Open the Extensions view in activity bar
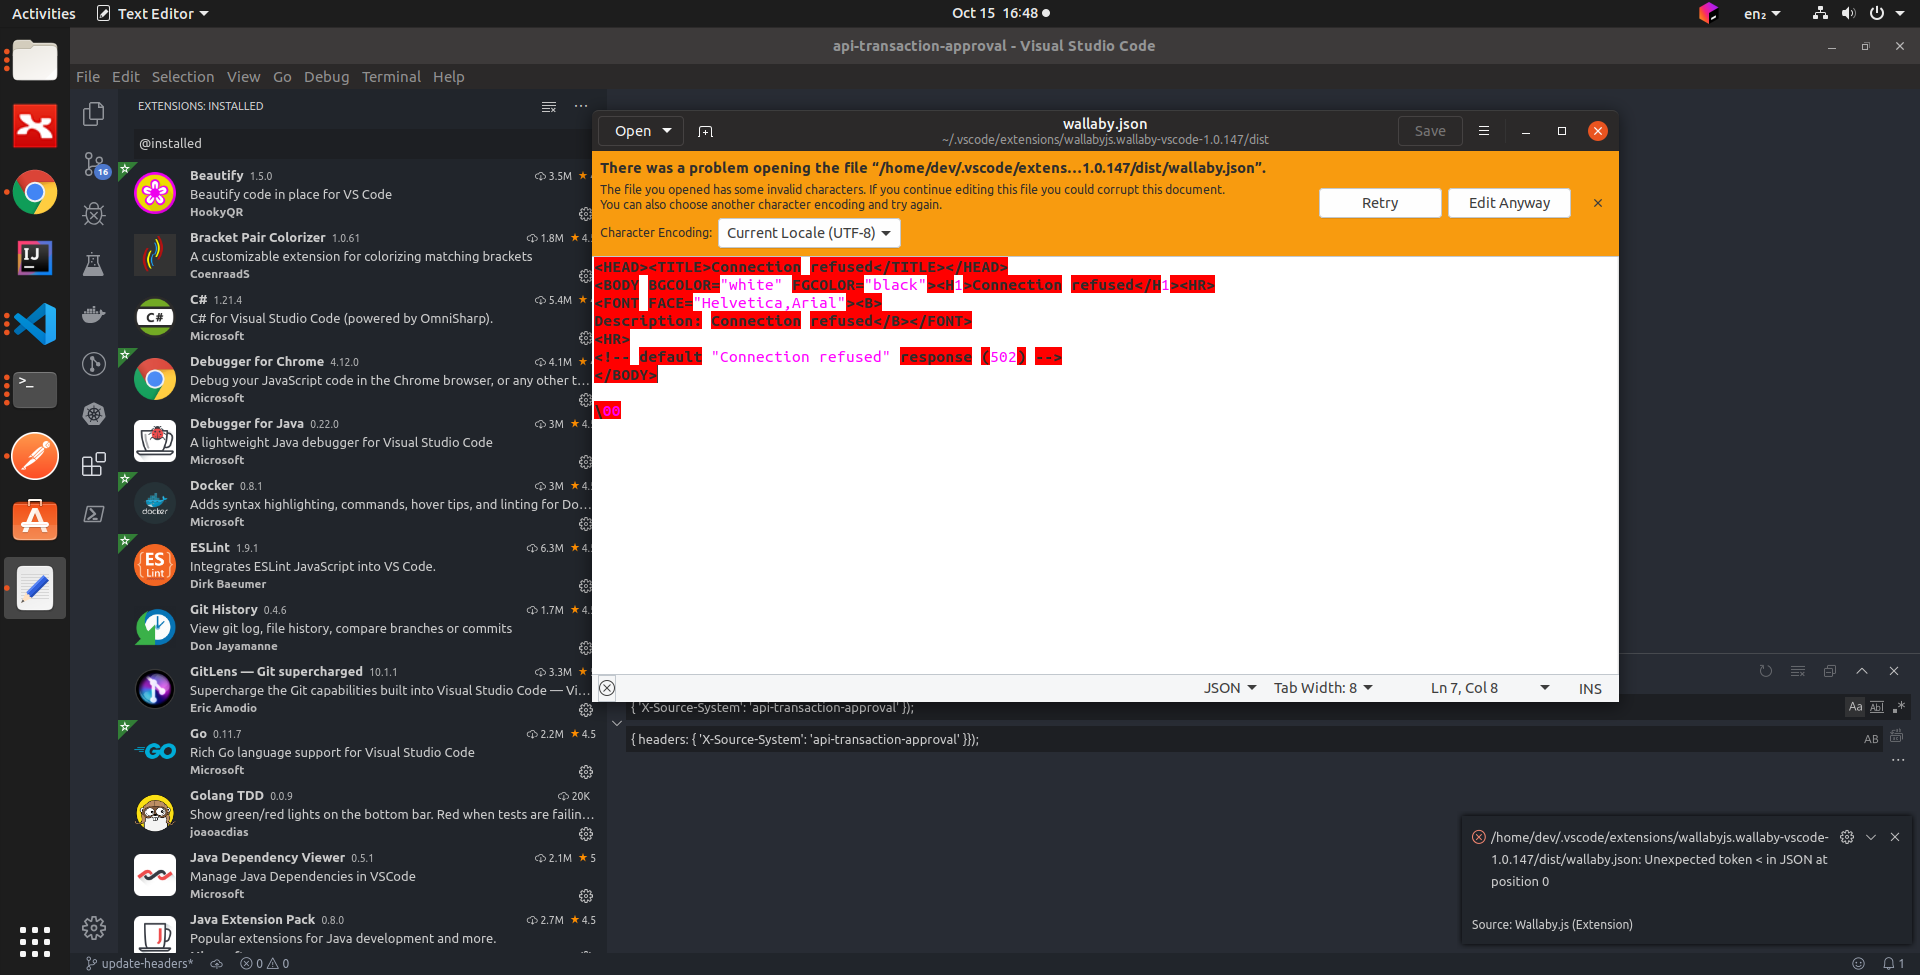This screenshot has width=1920, height=975. (x=94, y=464)
